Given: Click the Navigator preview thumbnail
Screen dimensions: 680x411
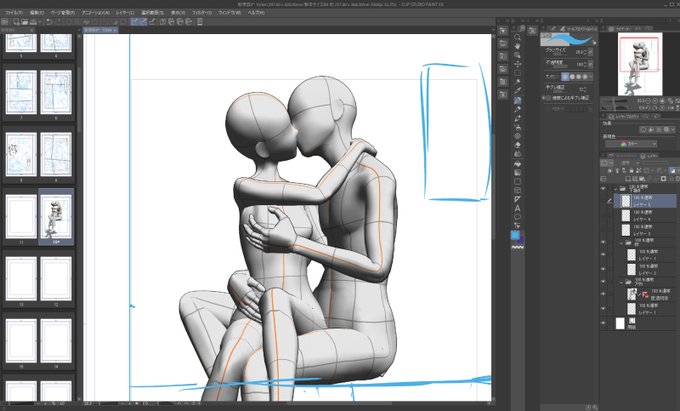Looking at the screenshot, I should pos(640,64).
